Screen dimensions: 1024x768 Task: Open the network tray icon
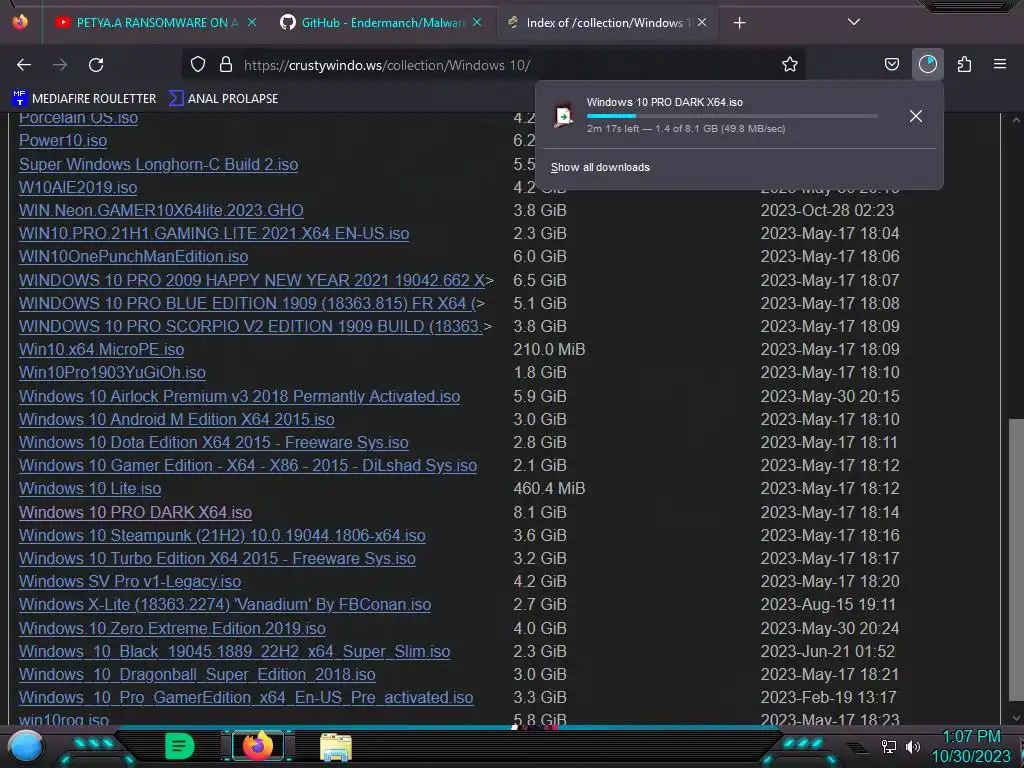pos(889,746)
